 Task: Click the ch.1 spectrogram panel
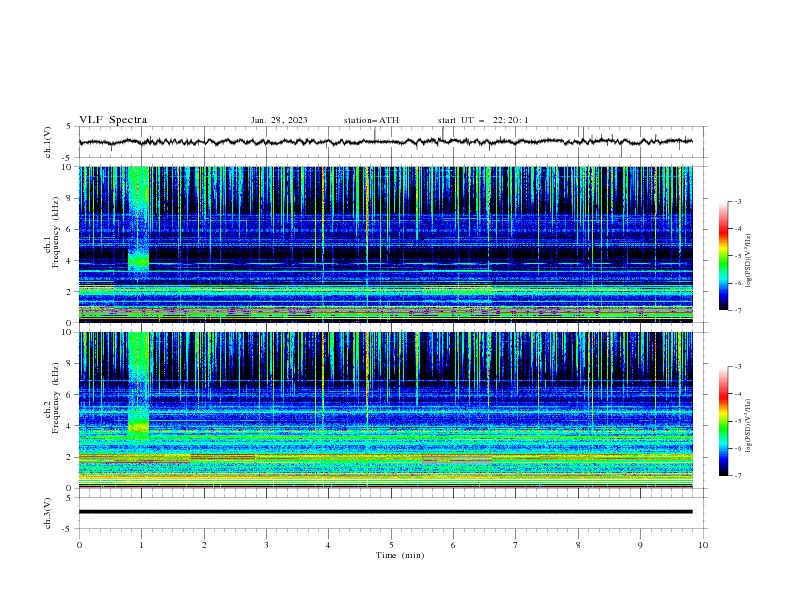(385, 244)
